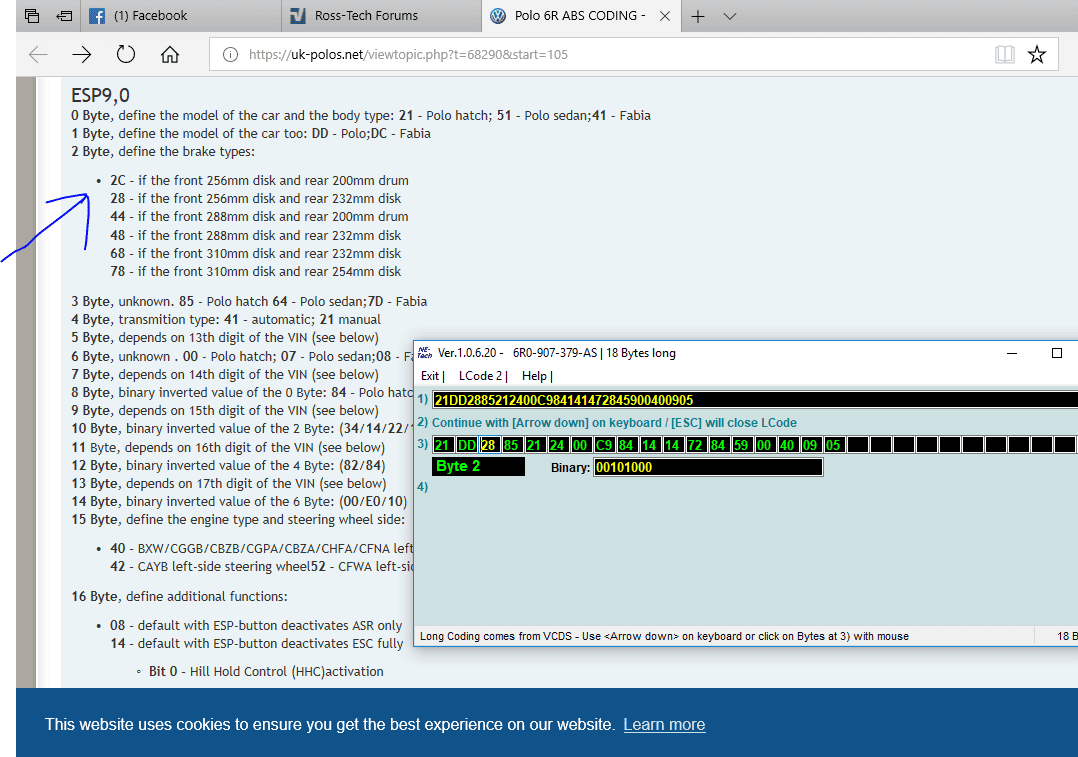Select the 09 byte cell
Screen dimensions: 1078x757
pos(811,445)
